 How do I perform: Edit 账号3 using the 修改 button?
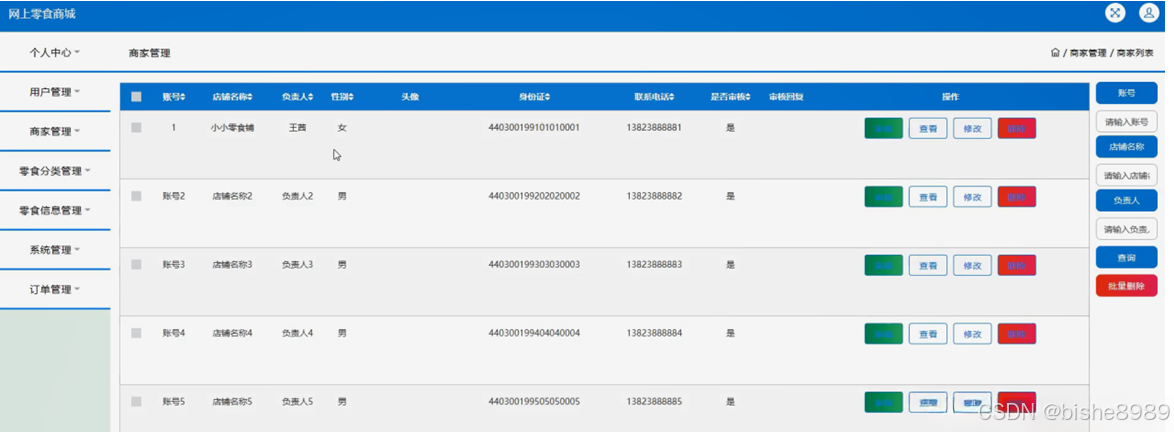pyautogui.click(x=973, y=265)
